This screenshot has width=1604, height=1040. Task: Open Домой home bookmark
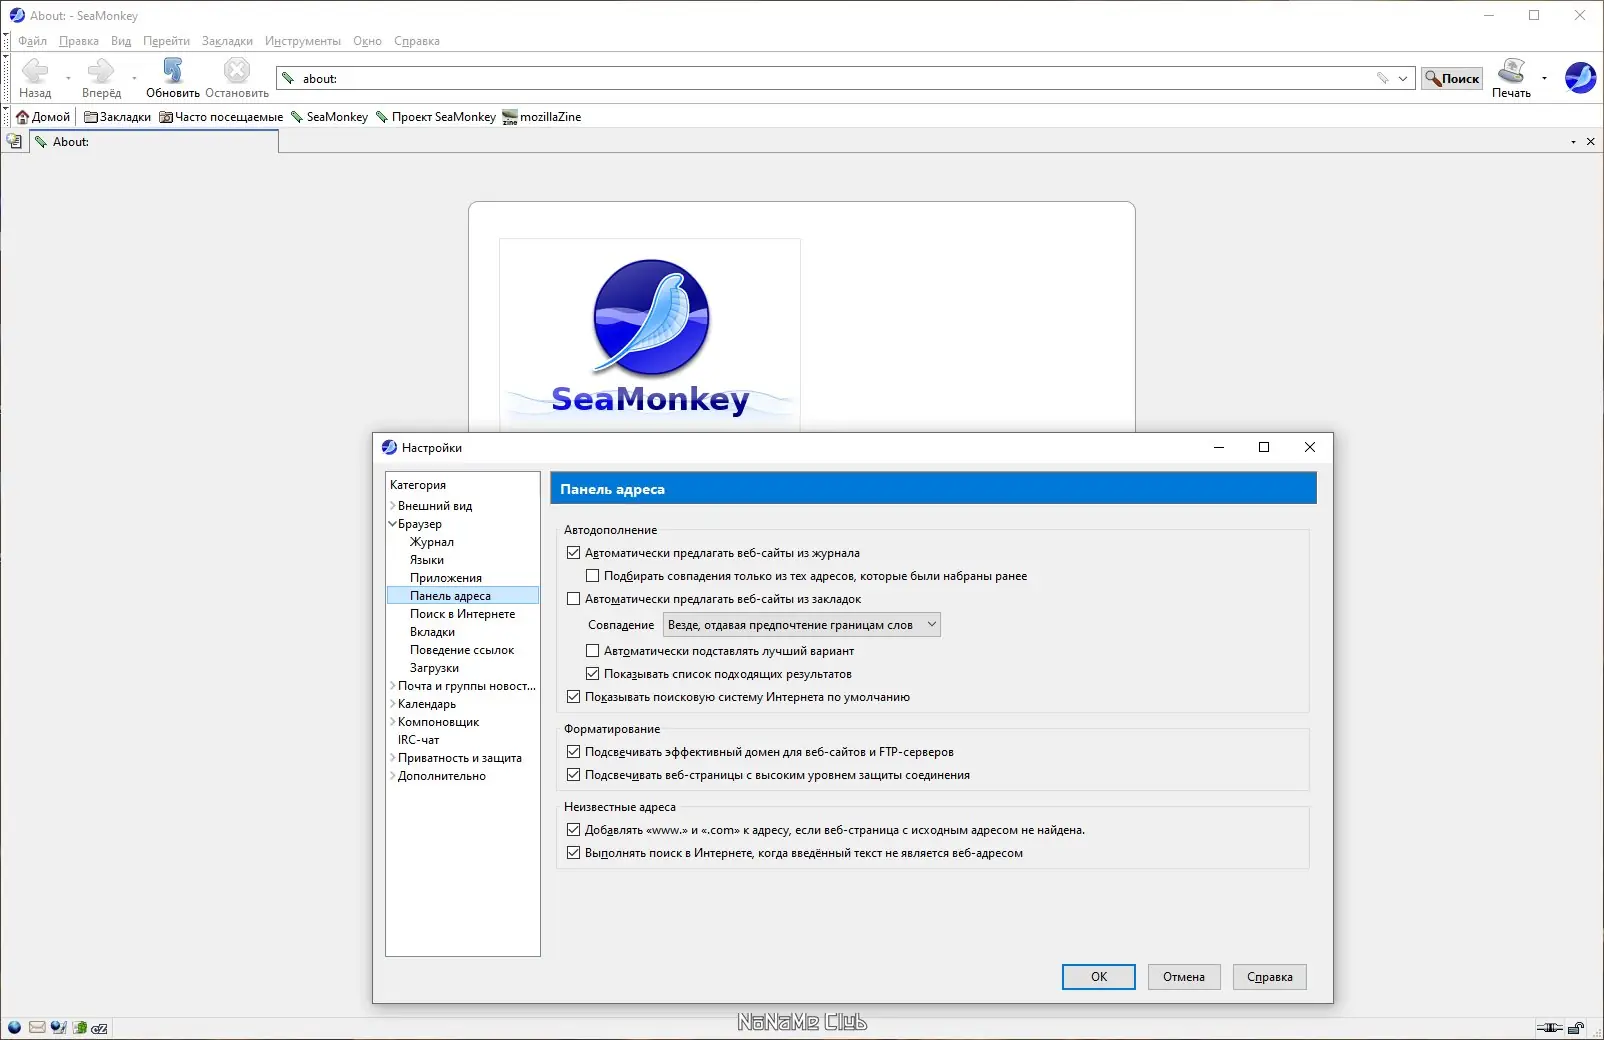pyautogui.click(x=43, y=117)
